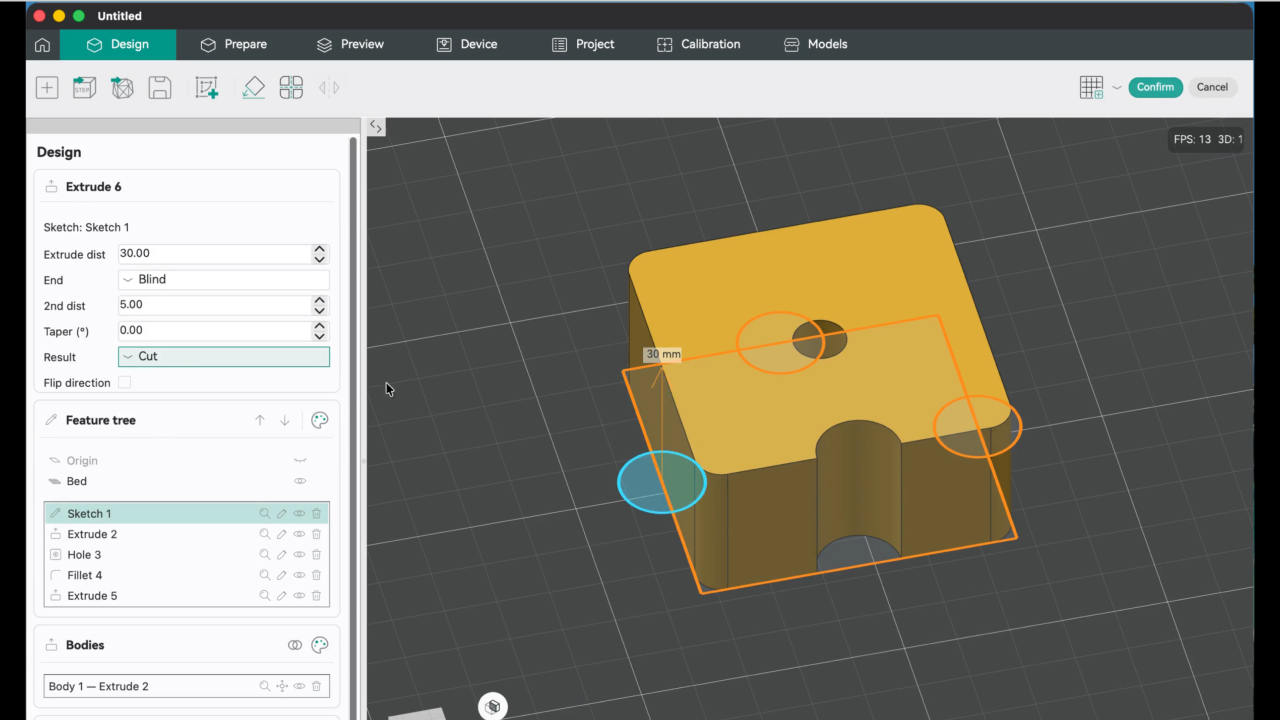Screen dimensions: 1280x720
Task: Delete Body 1 — Extrude 2
Action: pos(316,687)
